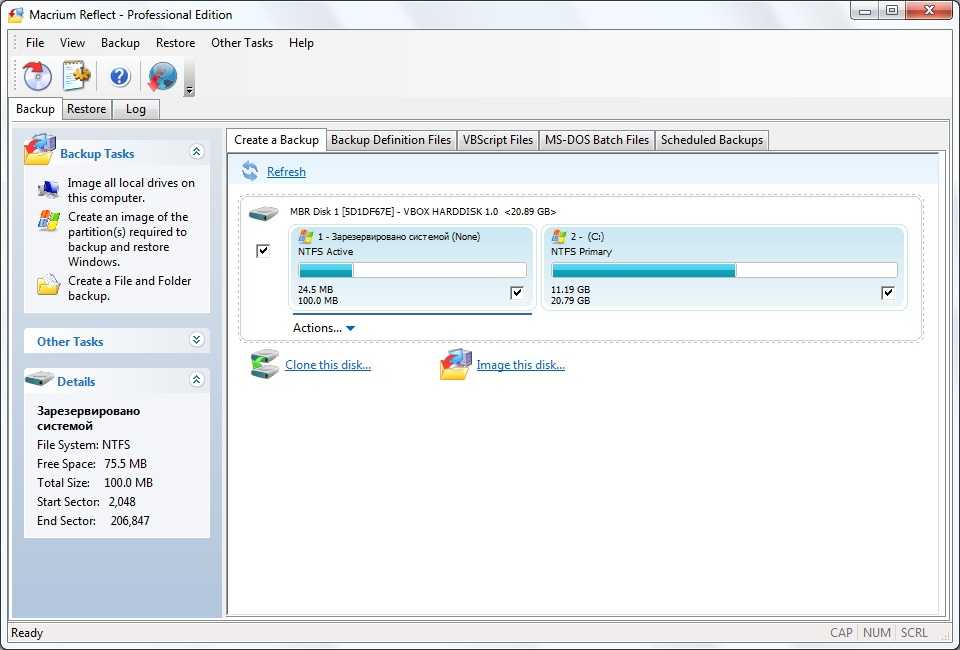The image size is (960, 650).
Task: Click the Other Tasks panel heading
Action: (x=70, y=342)
